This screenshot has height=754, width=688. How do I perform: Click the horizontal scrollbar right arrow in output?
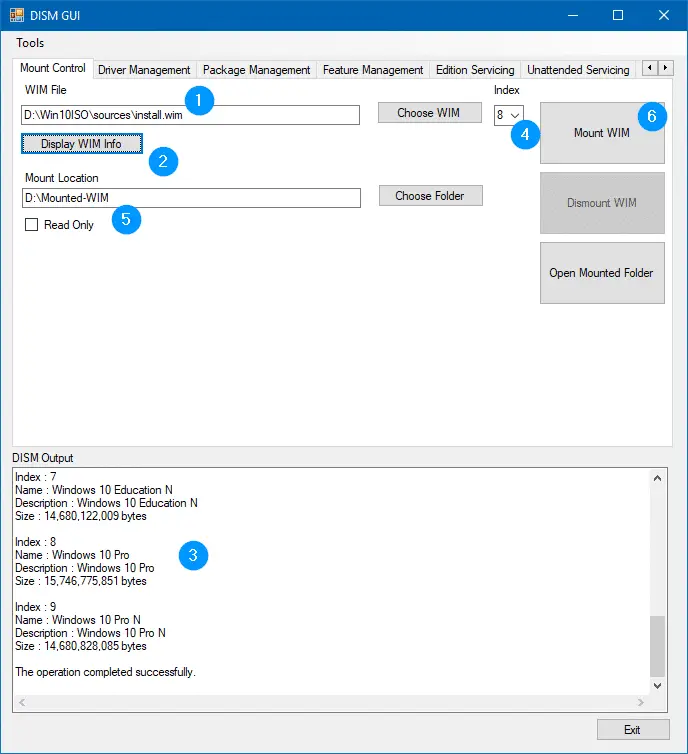click(x=640, y=703)
